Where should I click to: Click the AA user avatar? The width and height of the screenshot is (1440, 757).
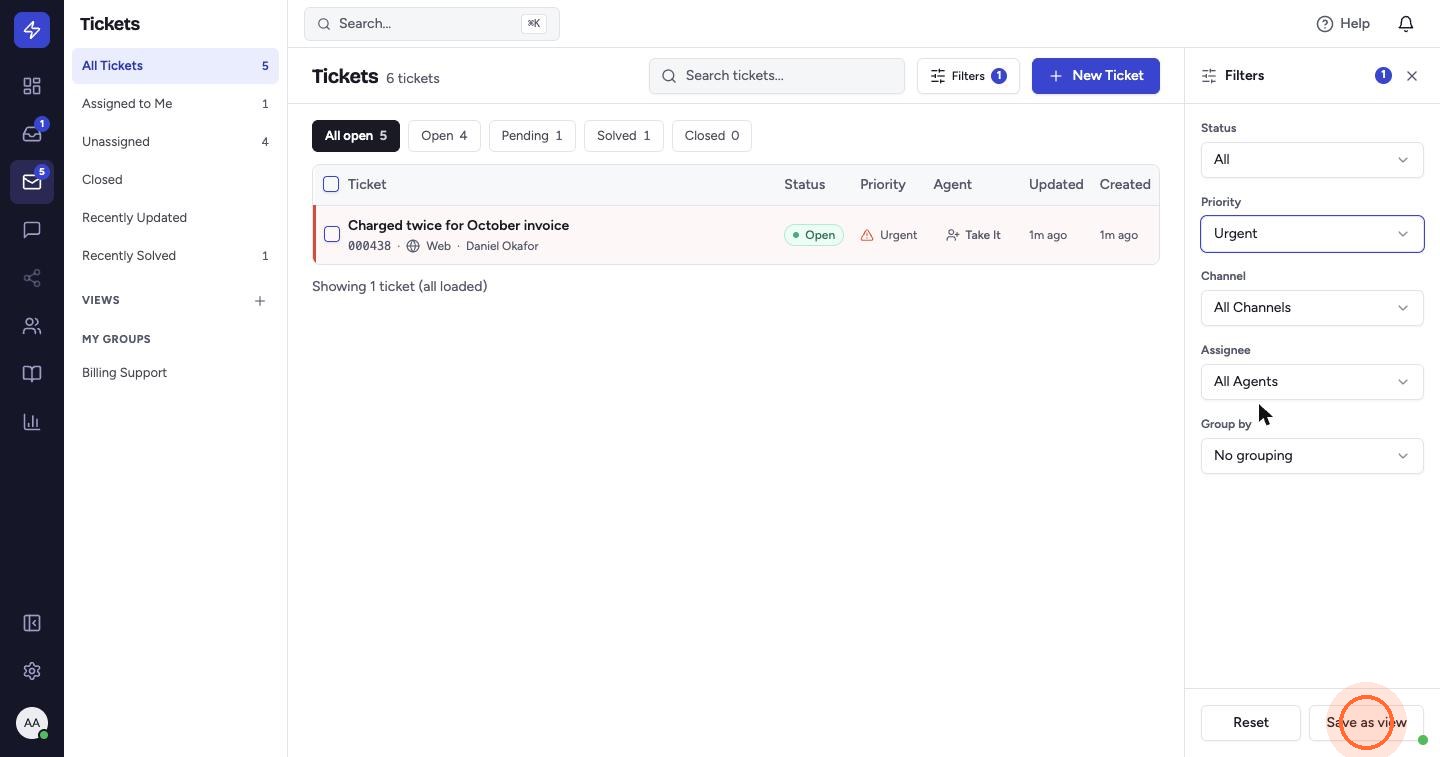[x=32, y=723]
